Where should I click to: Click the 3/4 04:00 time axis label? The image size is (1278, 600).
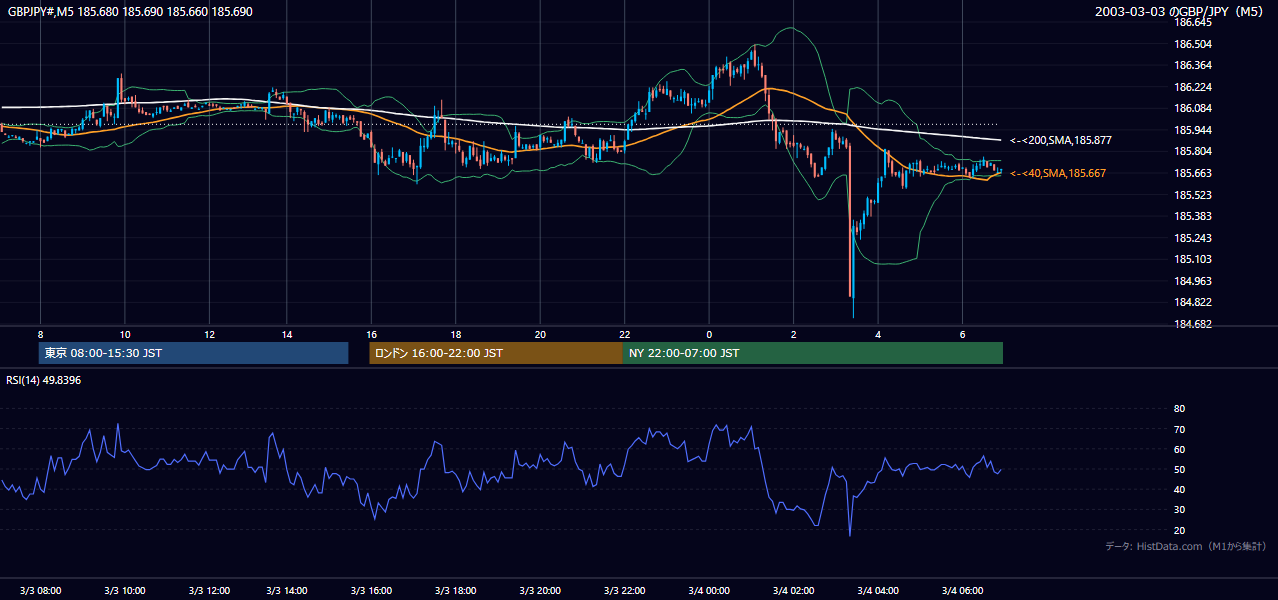877,590
